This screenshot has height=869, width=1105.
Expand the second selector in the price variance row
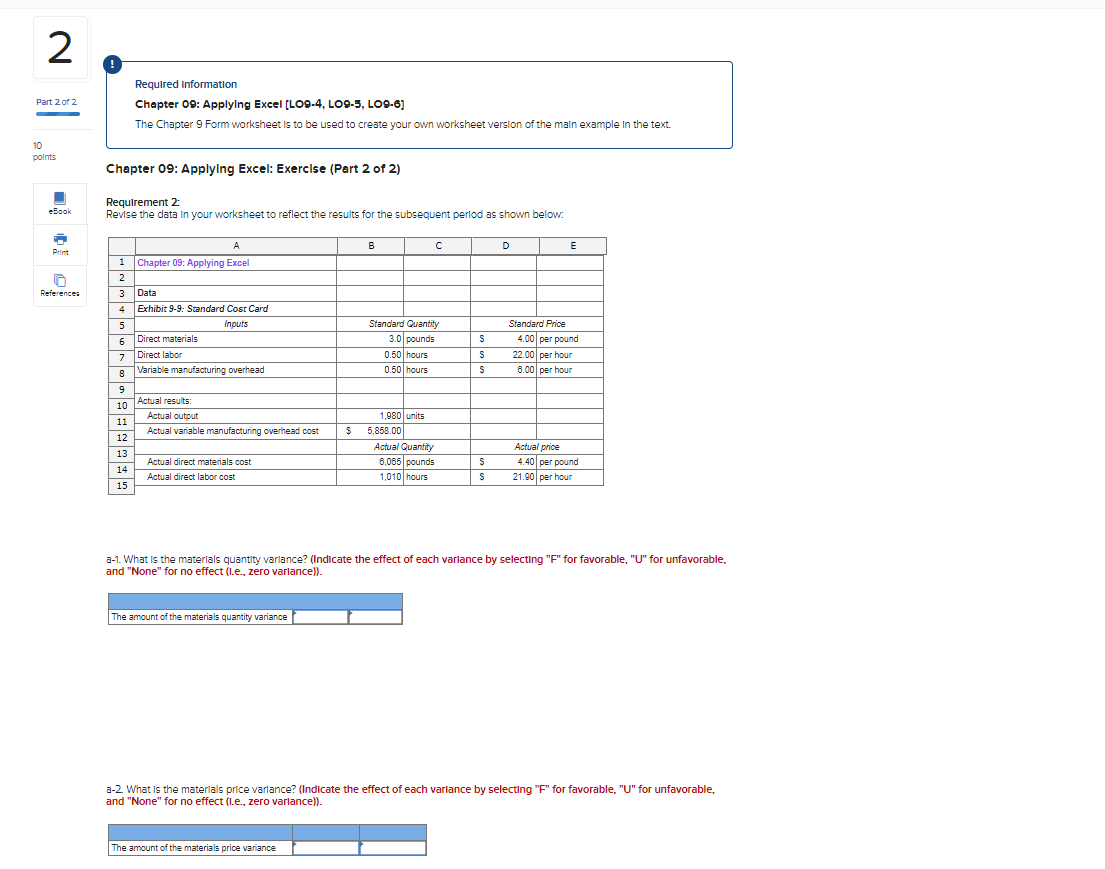[392, 847]
